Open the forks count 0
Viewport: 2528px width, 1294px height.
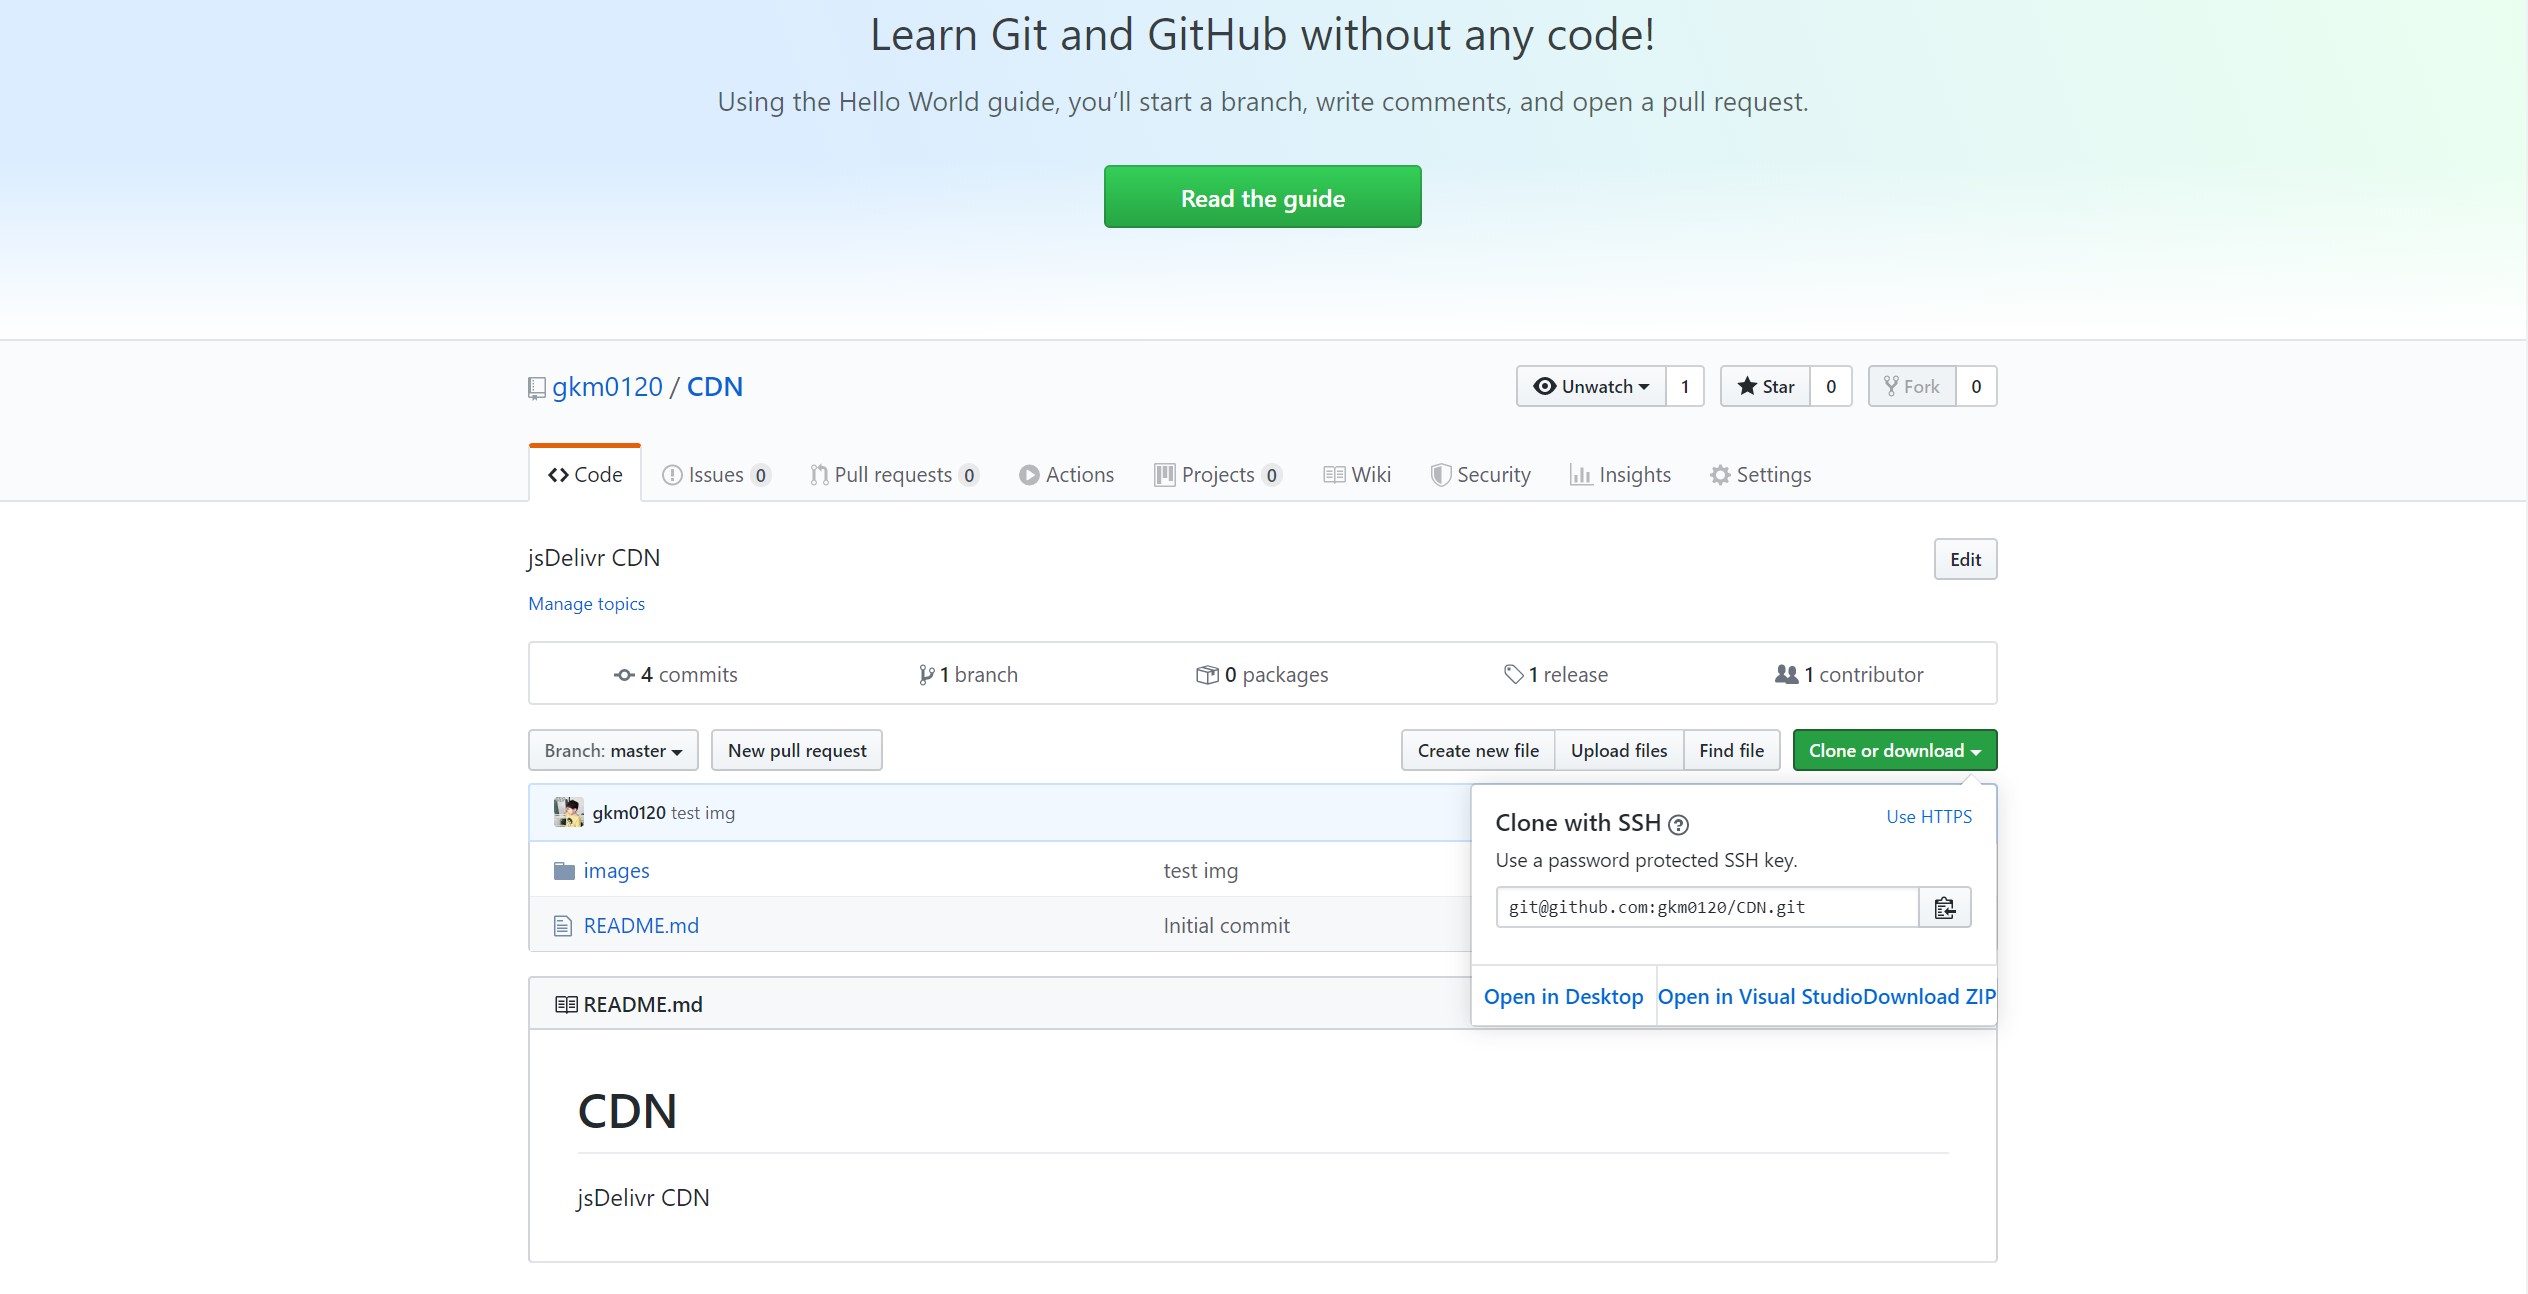pyautogui.click(x=1976, y=386)
